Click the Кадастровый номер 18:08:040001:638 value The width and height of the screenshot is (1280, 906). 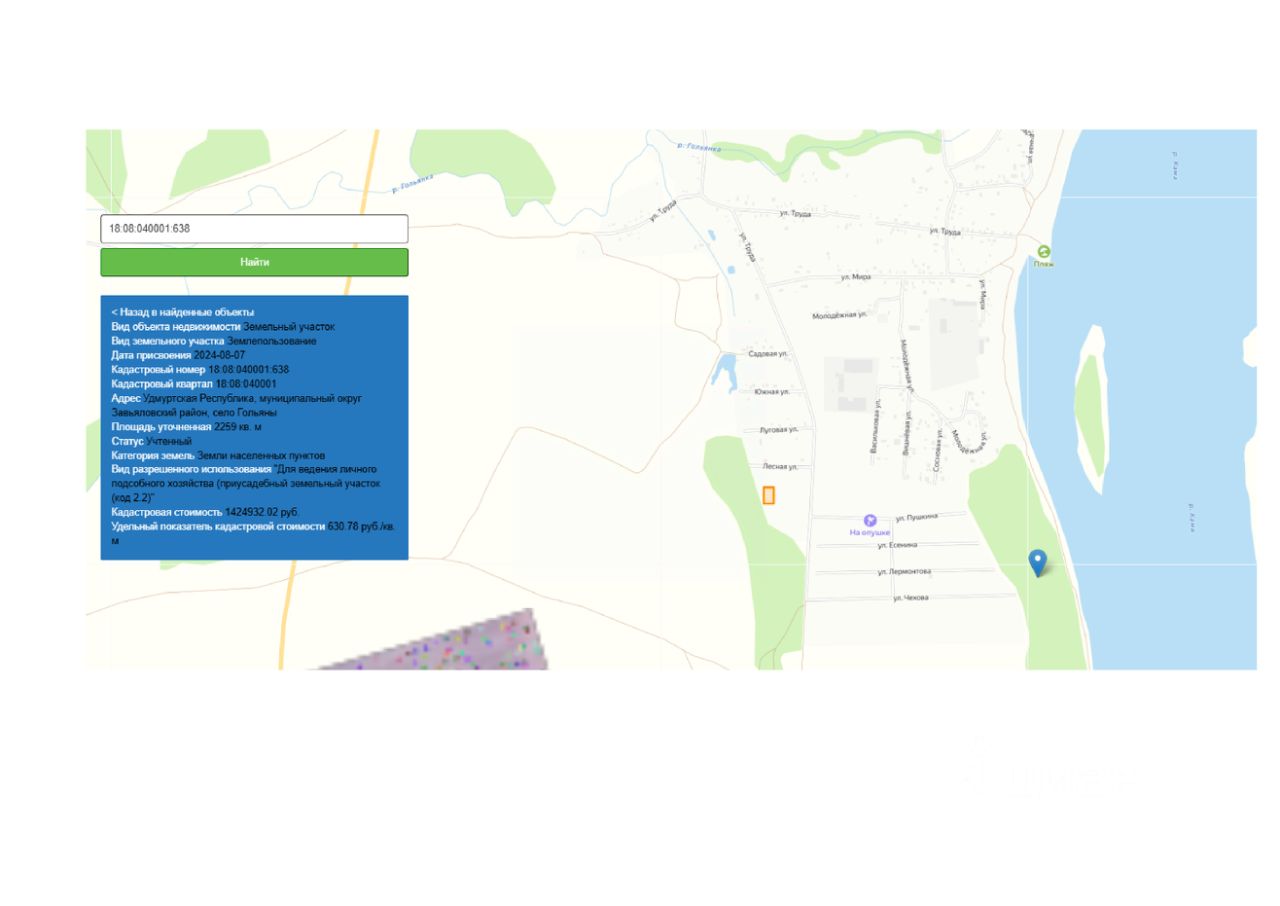tap(248, 370)
